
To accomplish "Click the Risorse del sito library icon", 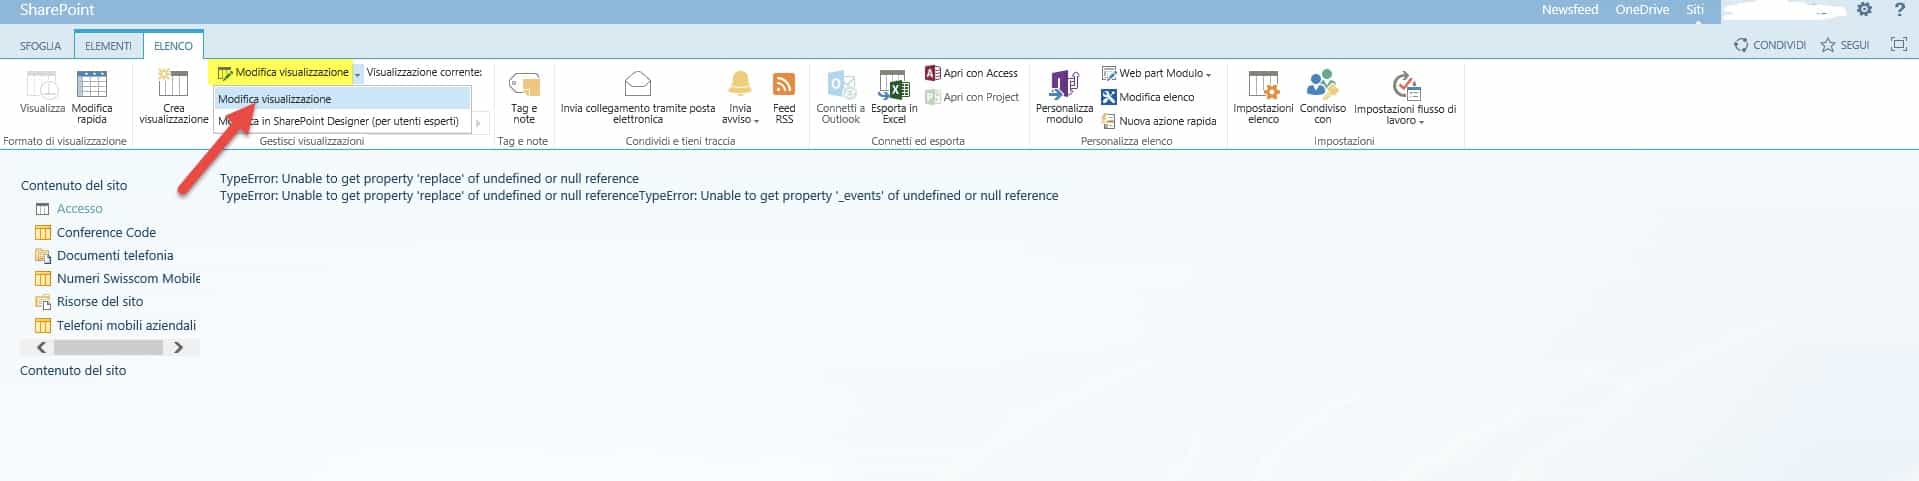I will point(43,302).
